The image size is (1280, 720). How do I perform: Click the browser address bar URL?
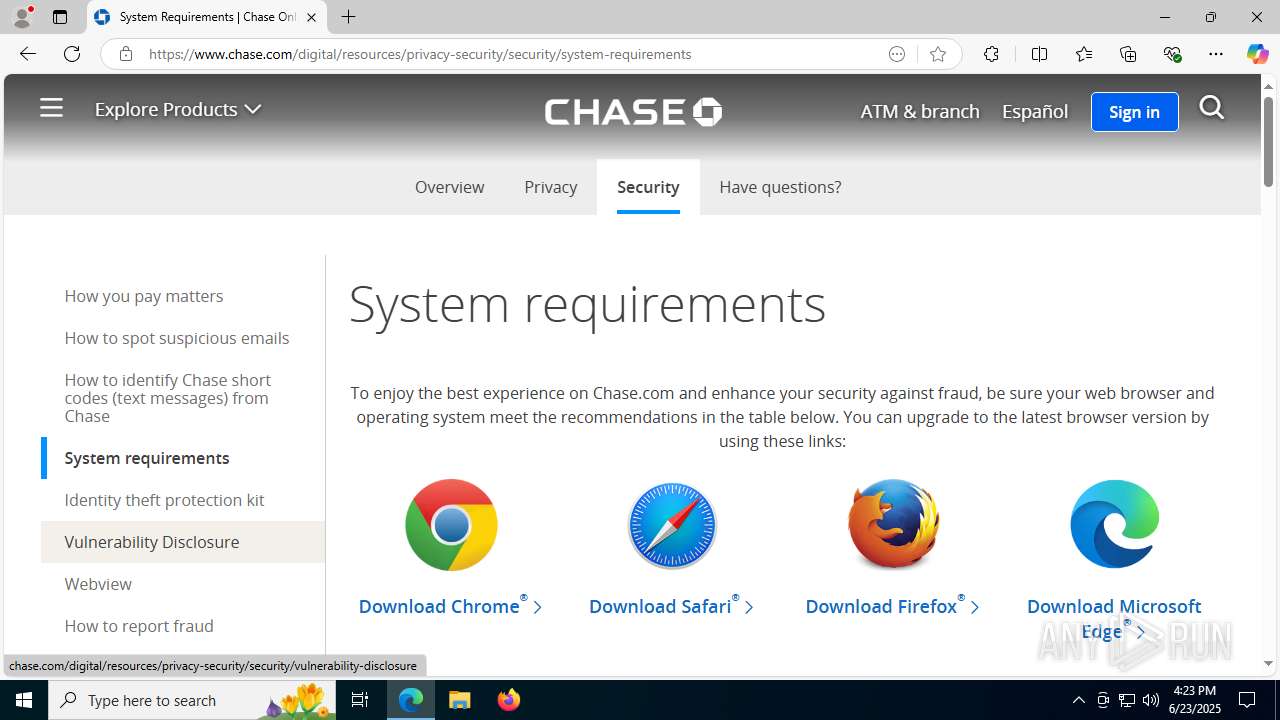click(x=420, y=54)
